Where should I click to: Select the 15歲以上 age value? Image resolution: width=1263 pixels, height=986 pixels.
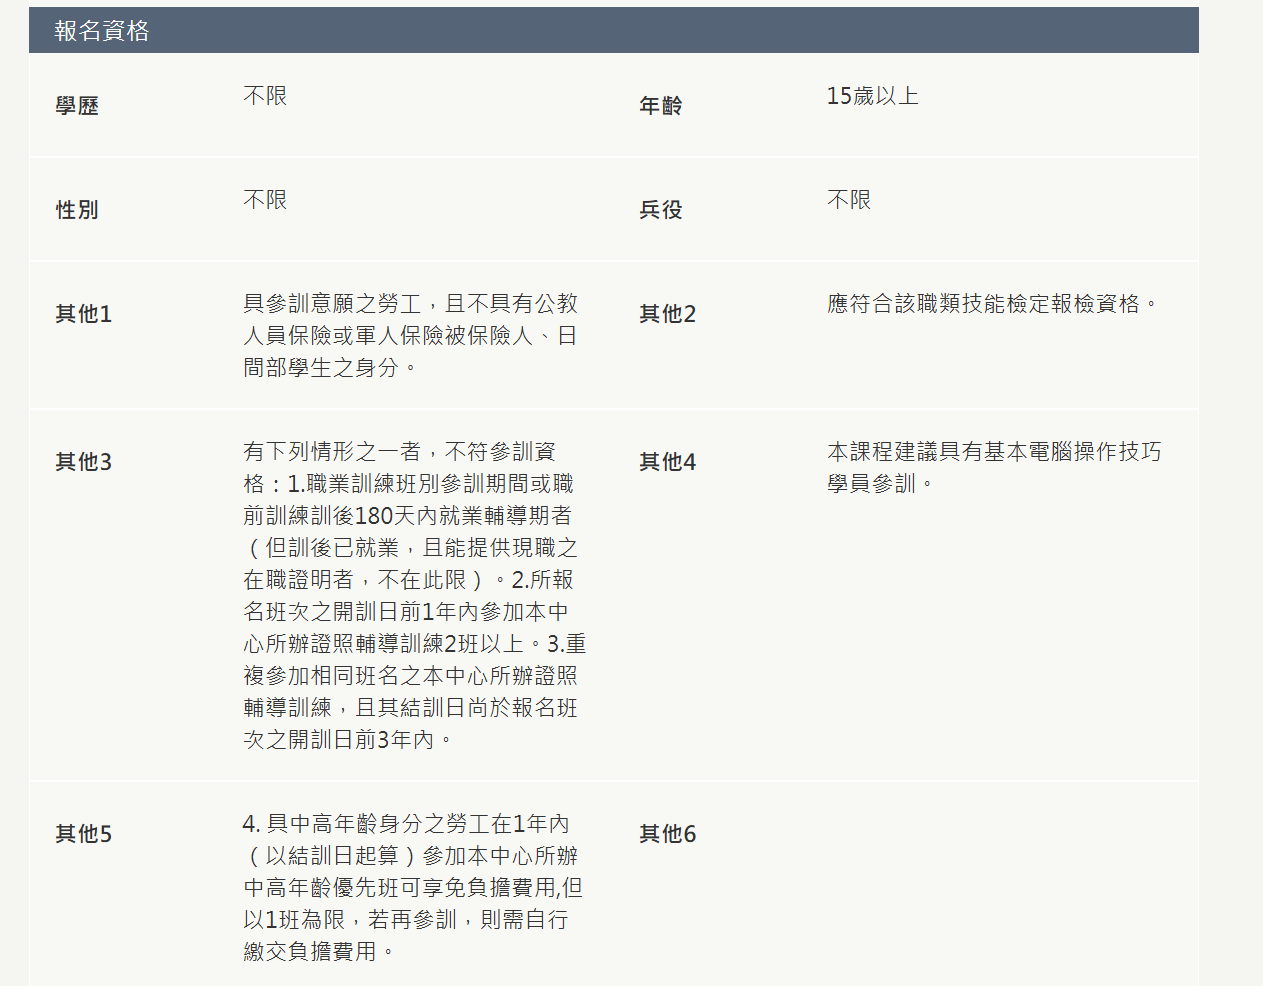(x=872, y=96)
